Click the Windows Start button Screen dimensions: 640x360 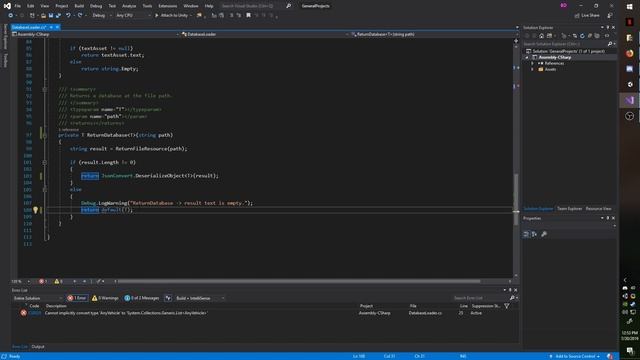[629, 7]
